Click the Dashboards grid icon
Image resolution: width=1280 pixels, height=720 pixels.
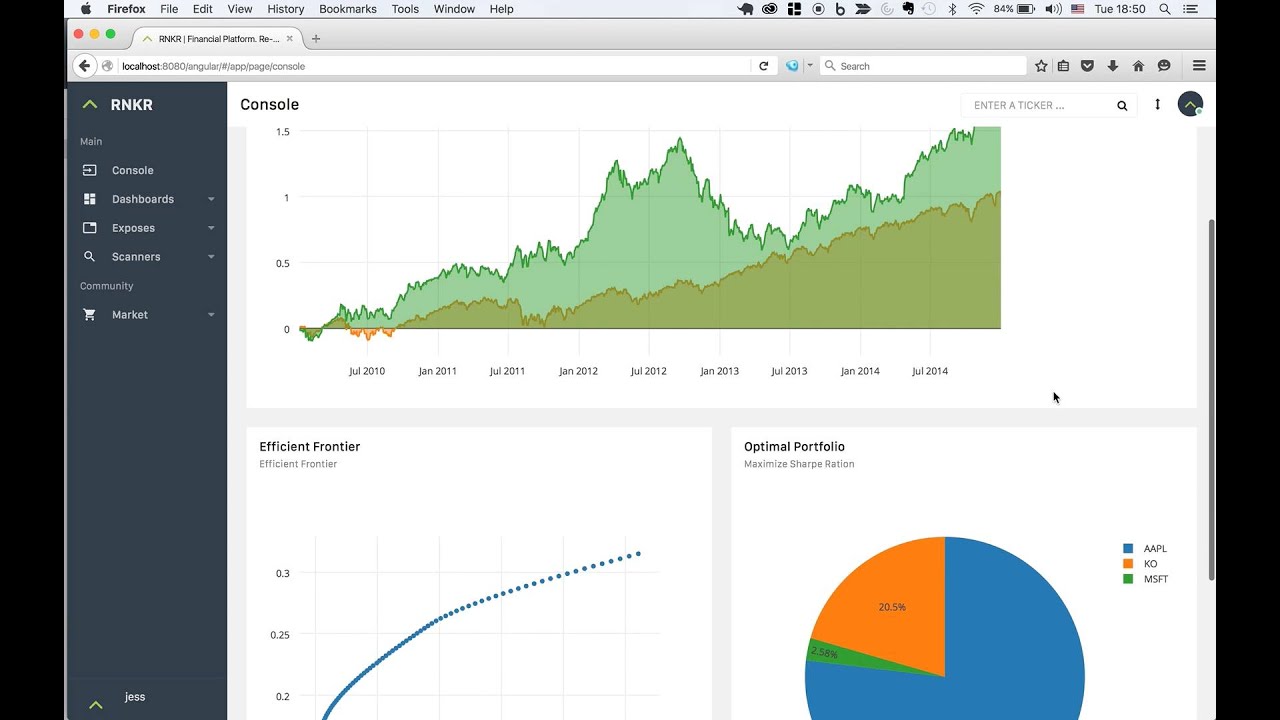click(x=90, y=199)
